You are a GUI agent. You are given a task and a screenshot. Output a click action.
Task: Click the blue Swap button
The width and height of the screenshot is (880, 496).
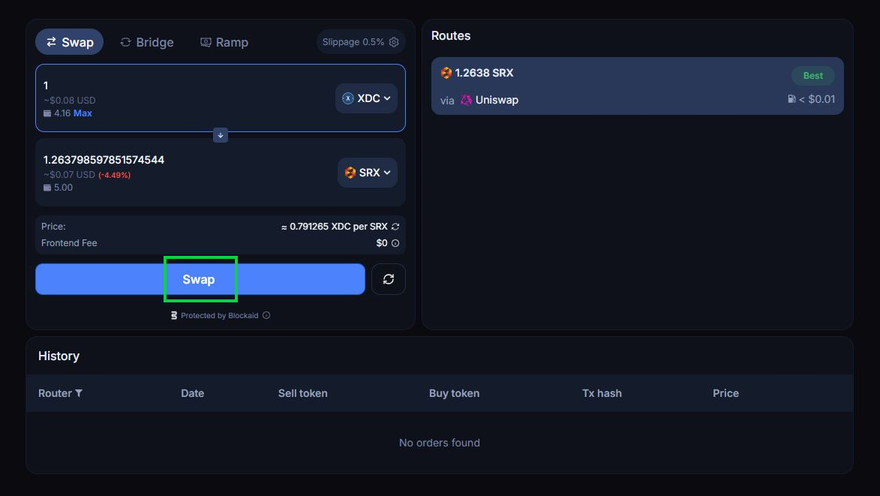[x=200, y=279]
